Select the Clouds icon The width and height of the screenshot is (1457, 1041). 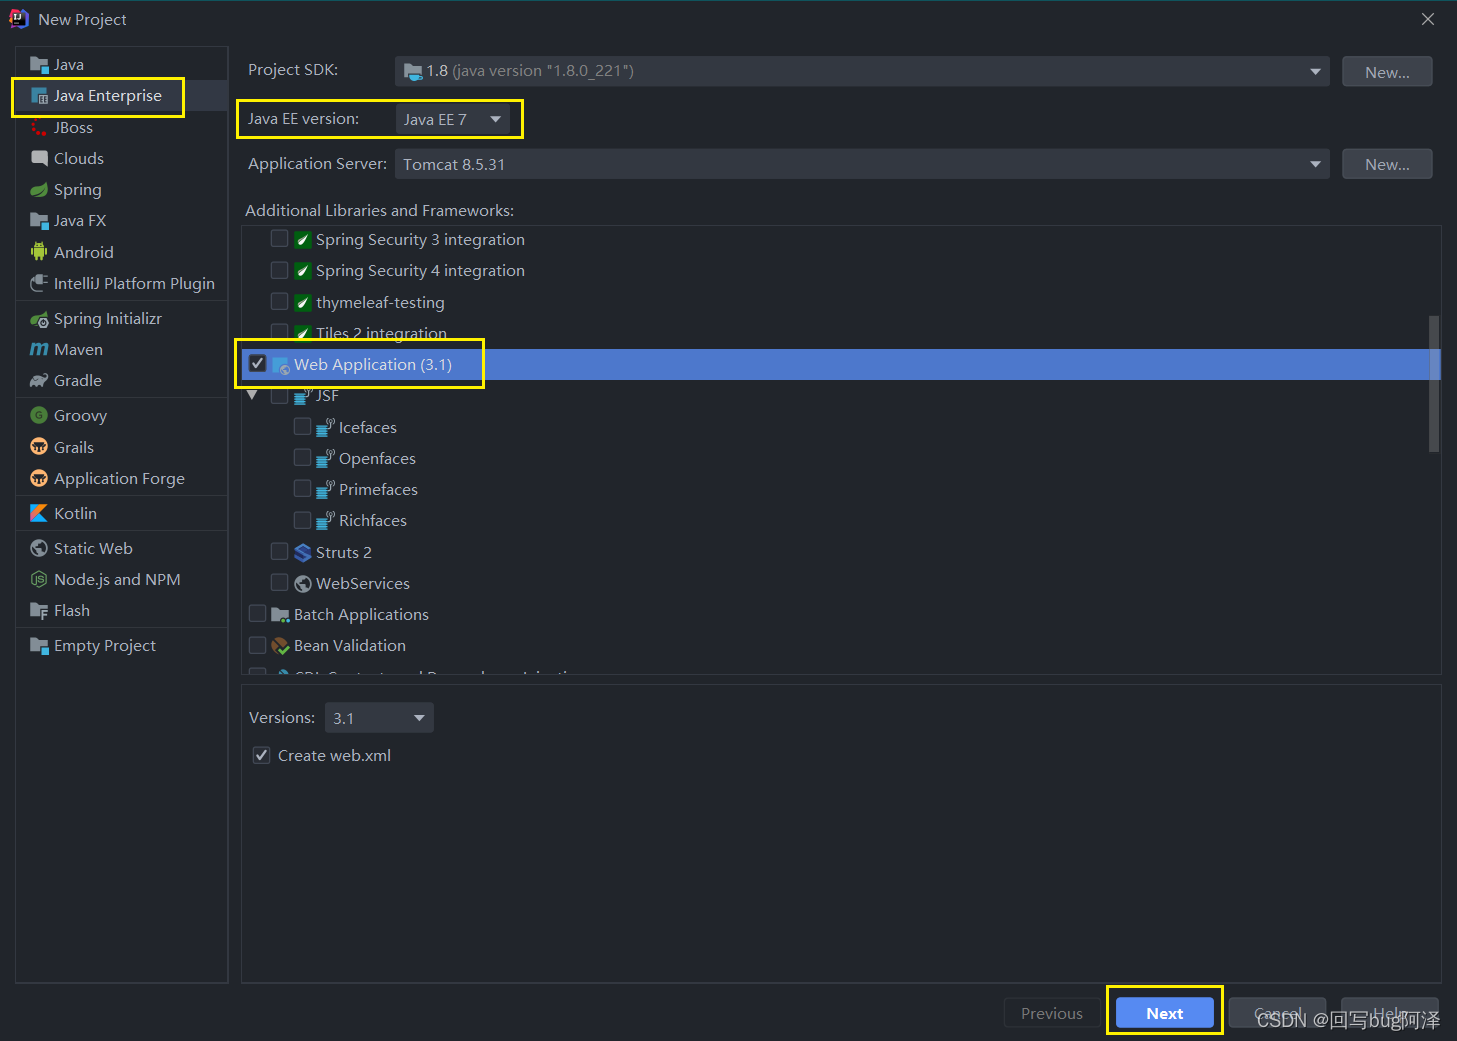pyautogui.click(x=39, y=158)
